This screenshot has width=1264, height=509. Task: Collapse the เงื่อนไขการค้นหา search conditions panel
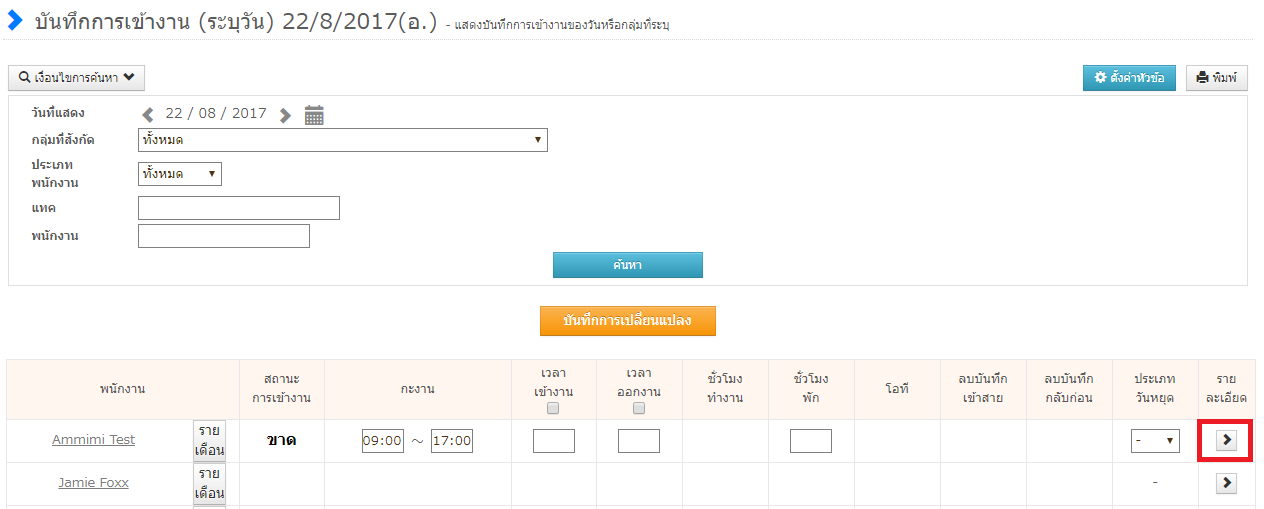tap(76, 77)
